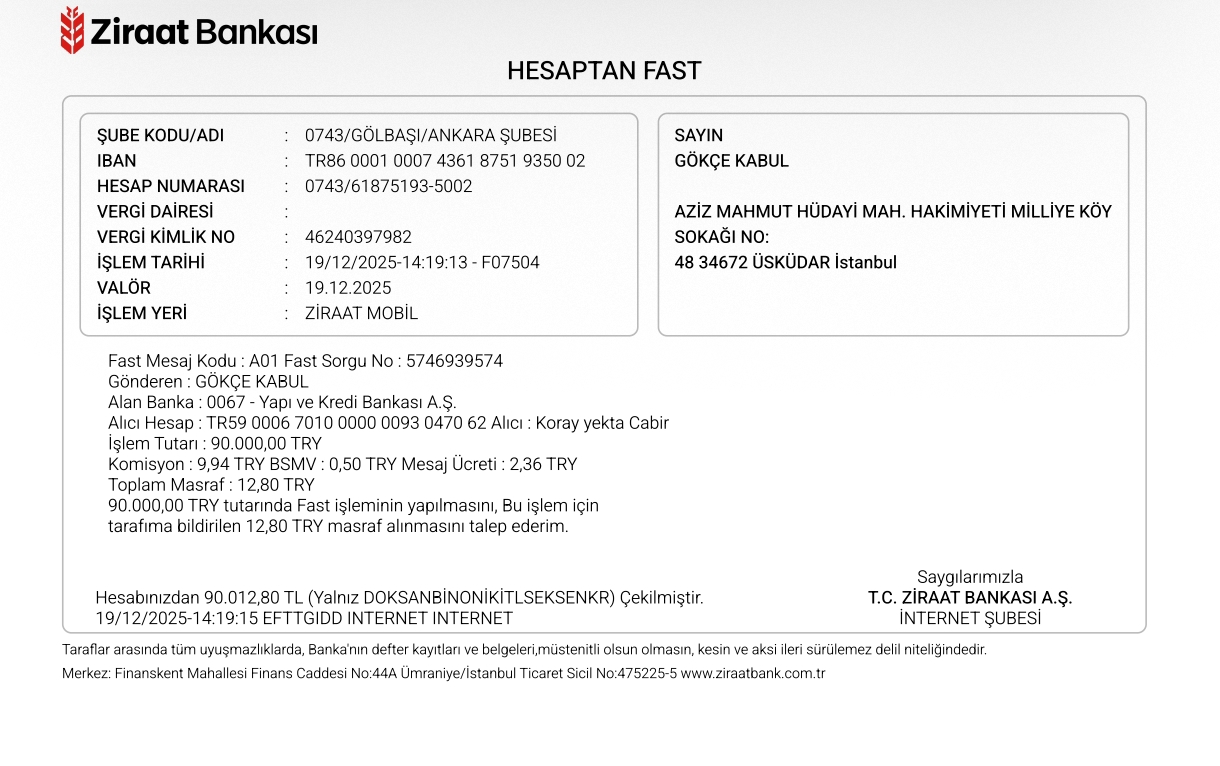
Task: Select the VALÖR date 19.12.2025
Action: (x=348, y=288)
